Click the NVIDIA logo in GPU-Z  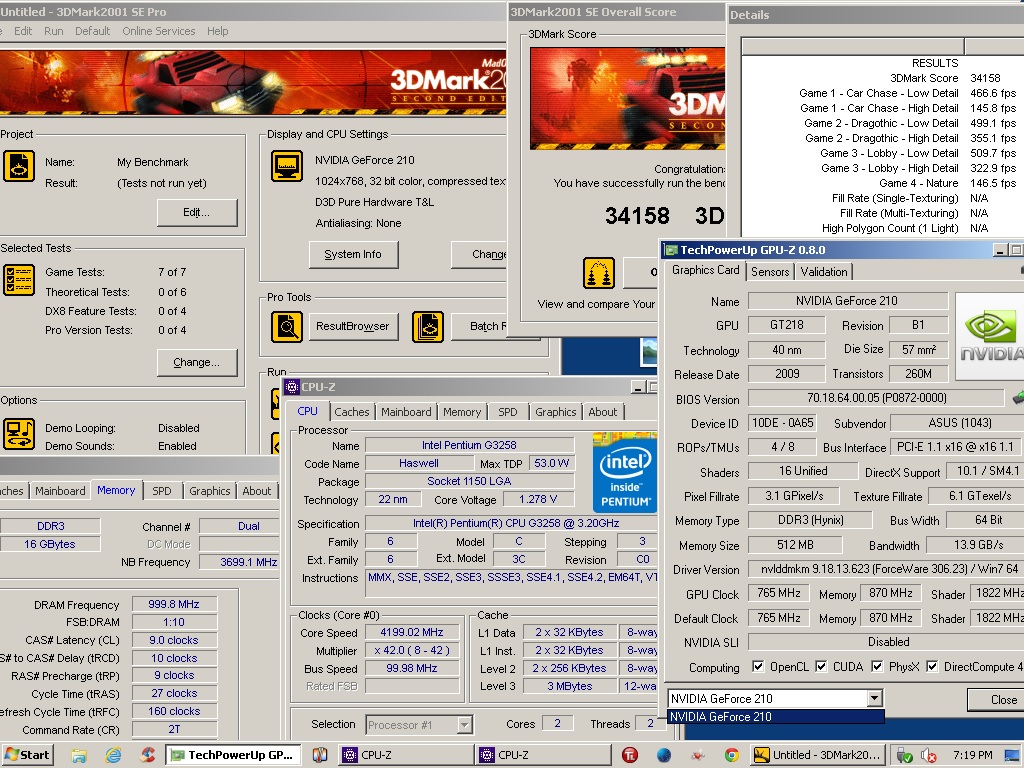990,336
